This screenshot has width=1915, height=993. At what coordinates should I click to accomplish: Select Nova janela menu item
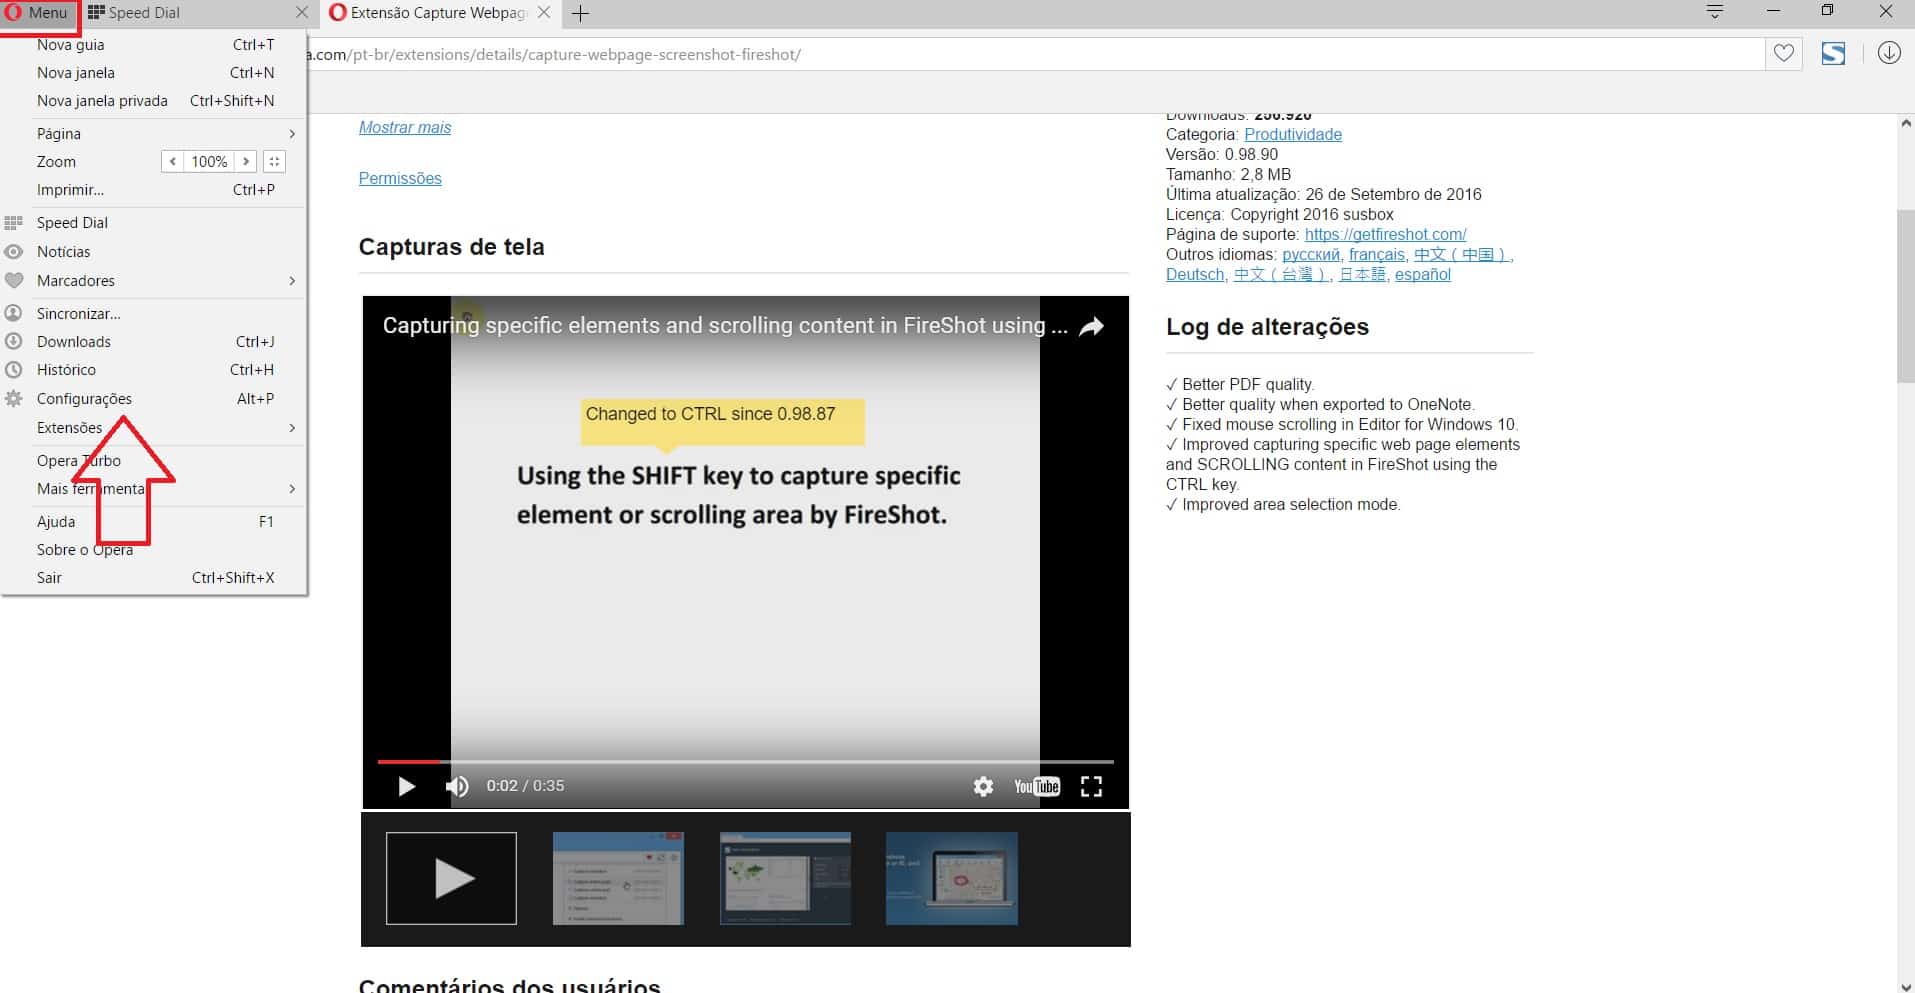pos(154,72)
